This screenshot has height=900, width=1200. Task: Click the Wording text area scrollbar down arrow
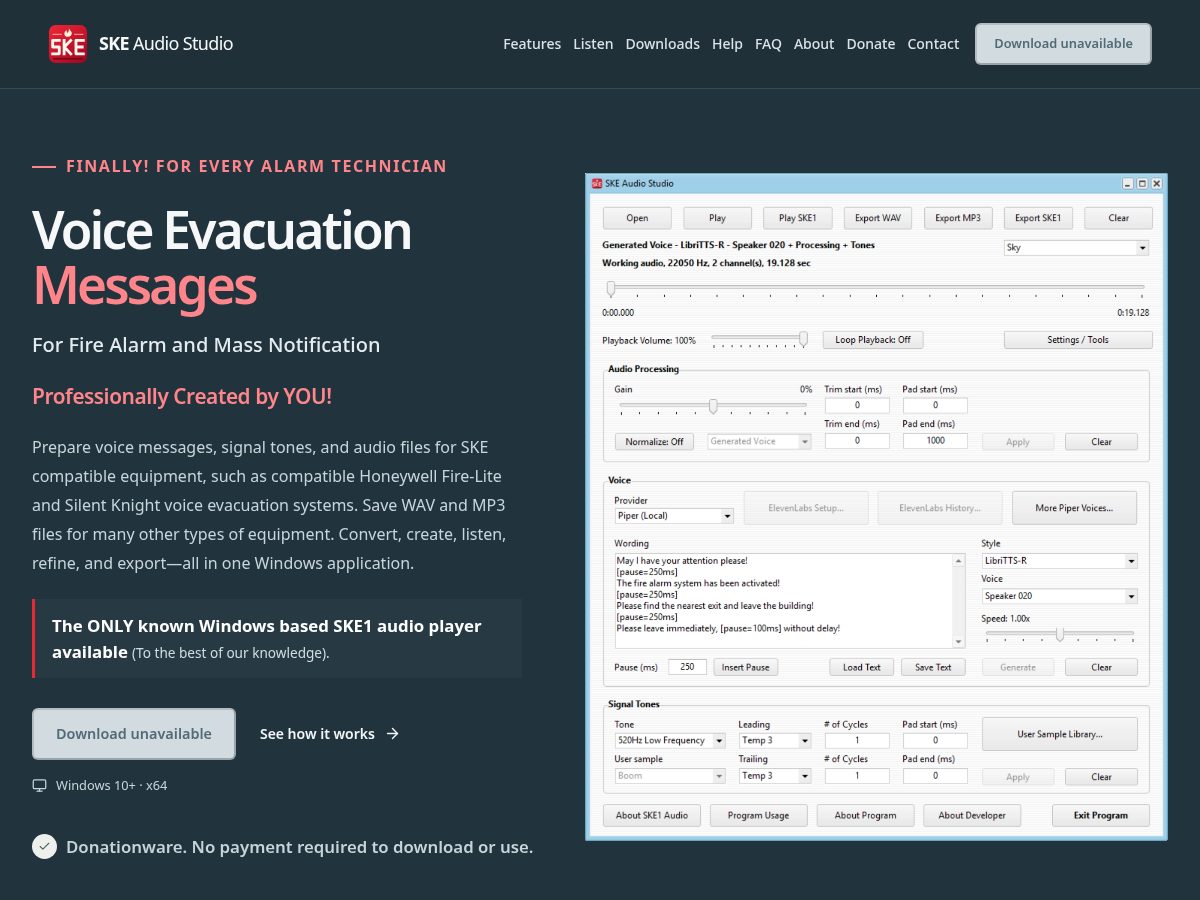point(960,642)
